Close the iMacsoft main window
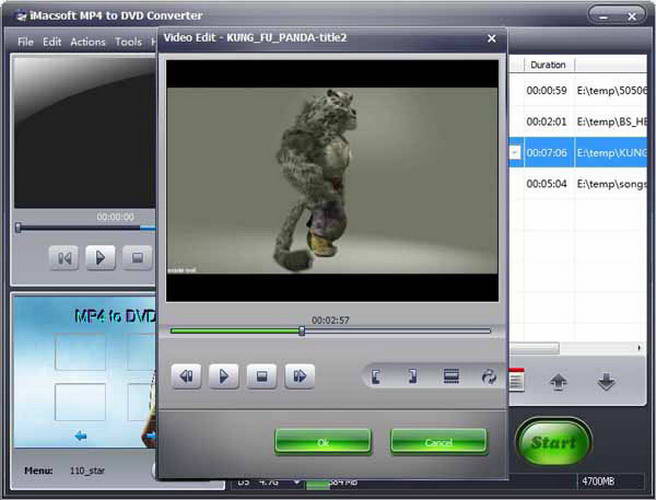Viewport: 656px width, 500px height. click(x=632, y=17)
